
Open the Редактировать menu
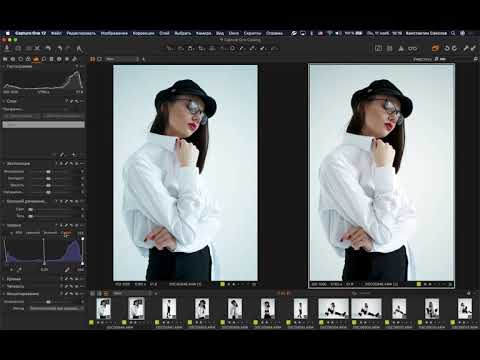81,33
